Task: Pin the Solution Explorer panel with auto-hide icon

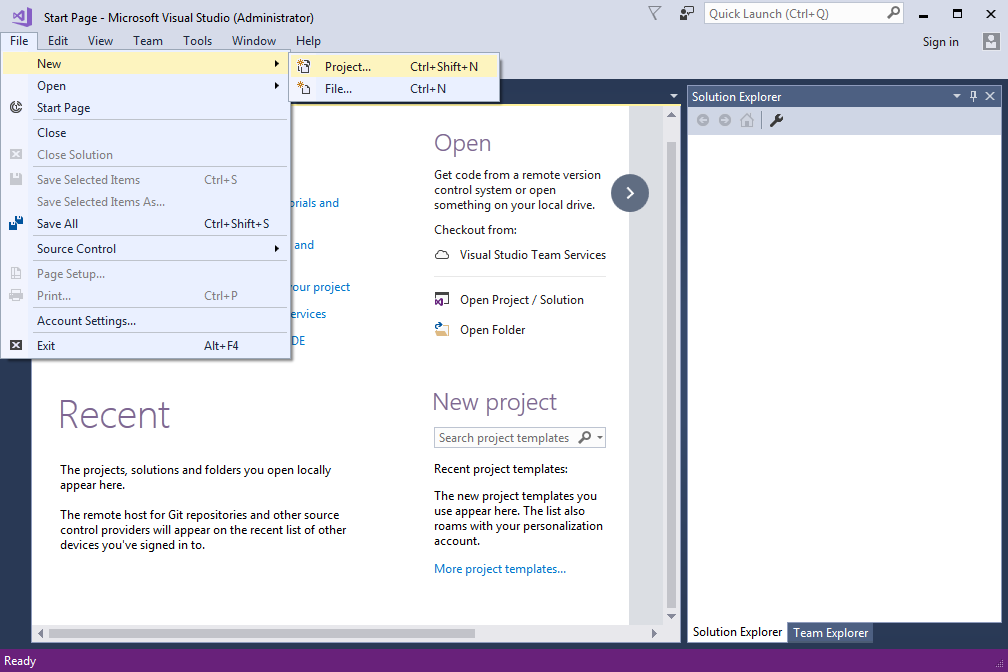Action: click(973, 96)
